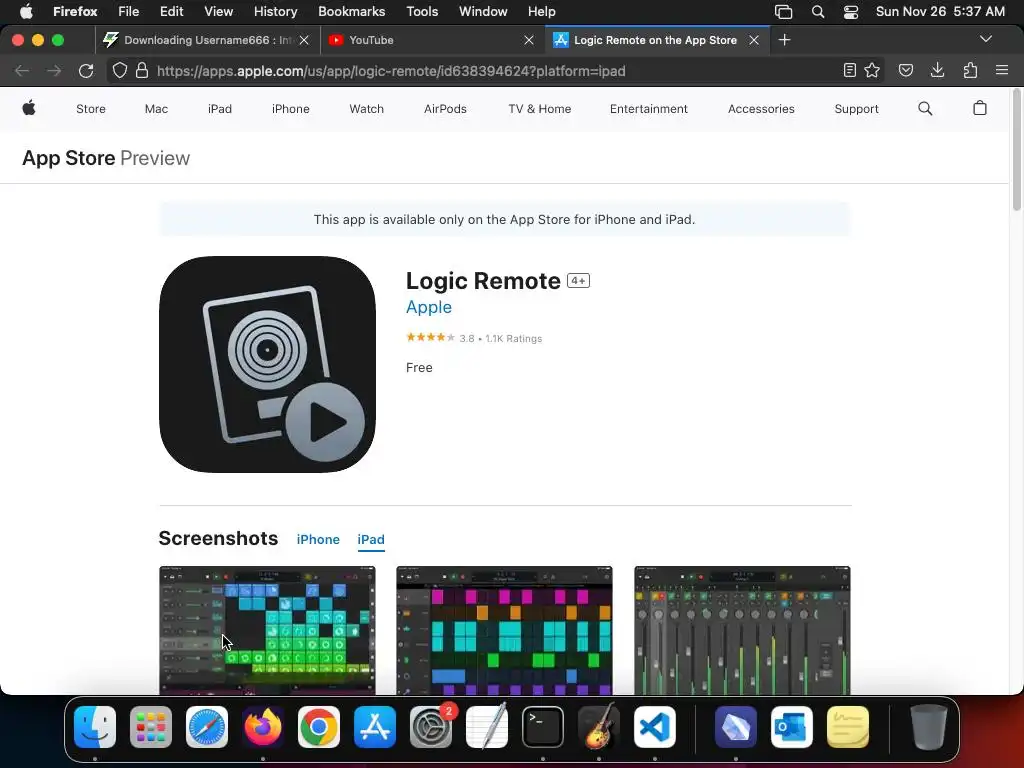Open Spotlight search in the menu bar
This screenshot has height=768, width=1024.
pyautogui.click(x=818, y=12)
